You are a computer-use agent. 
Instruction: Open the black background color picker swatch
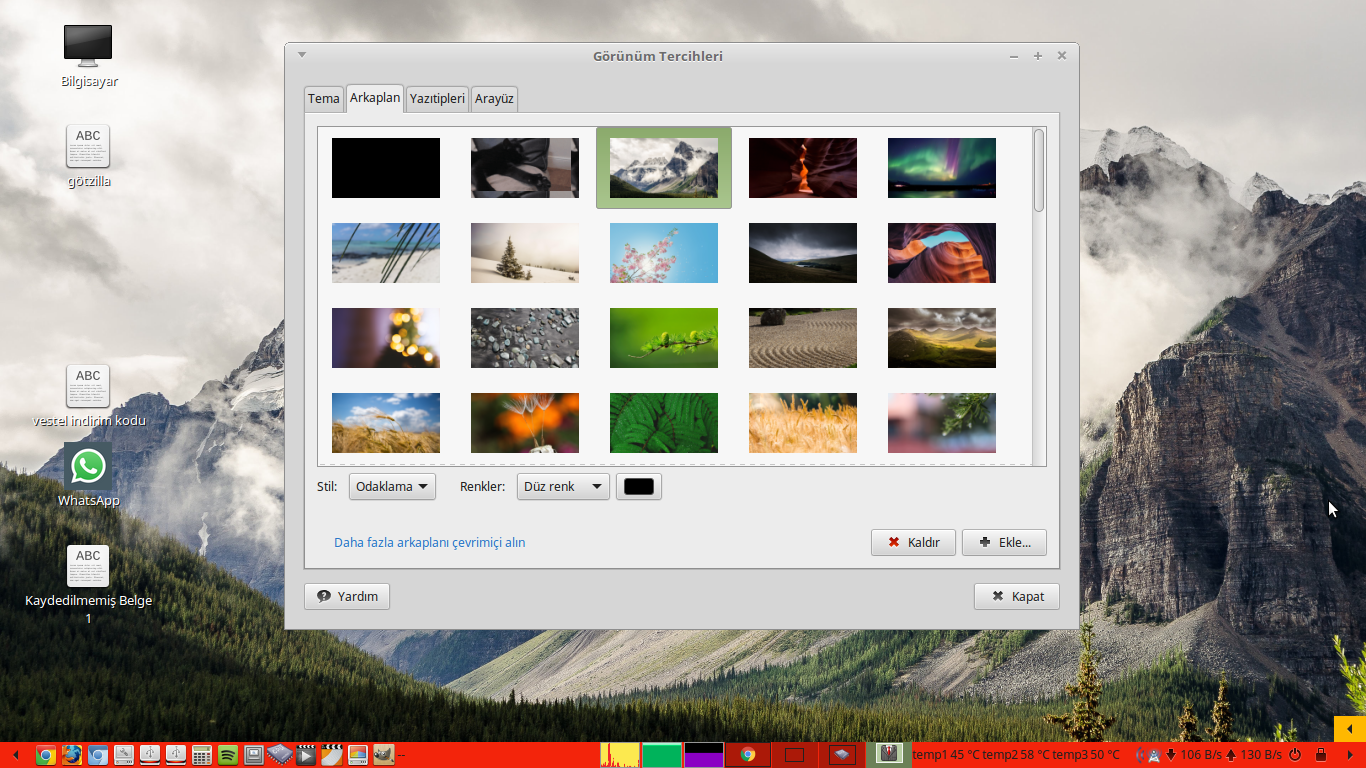[x=639, y=487]
